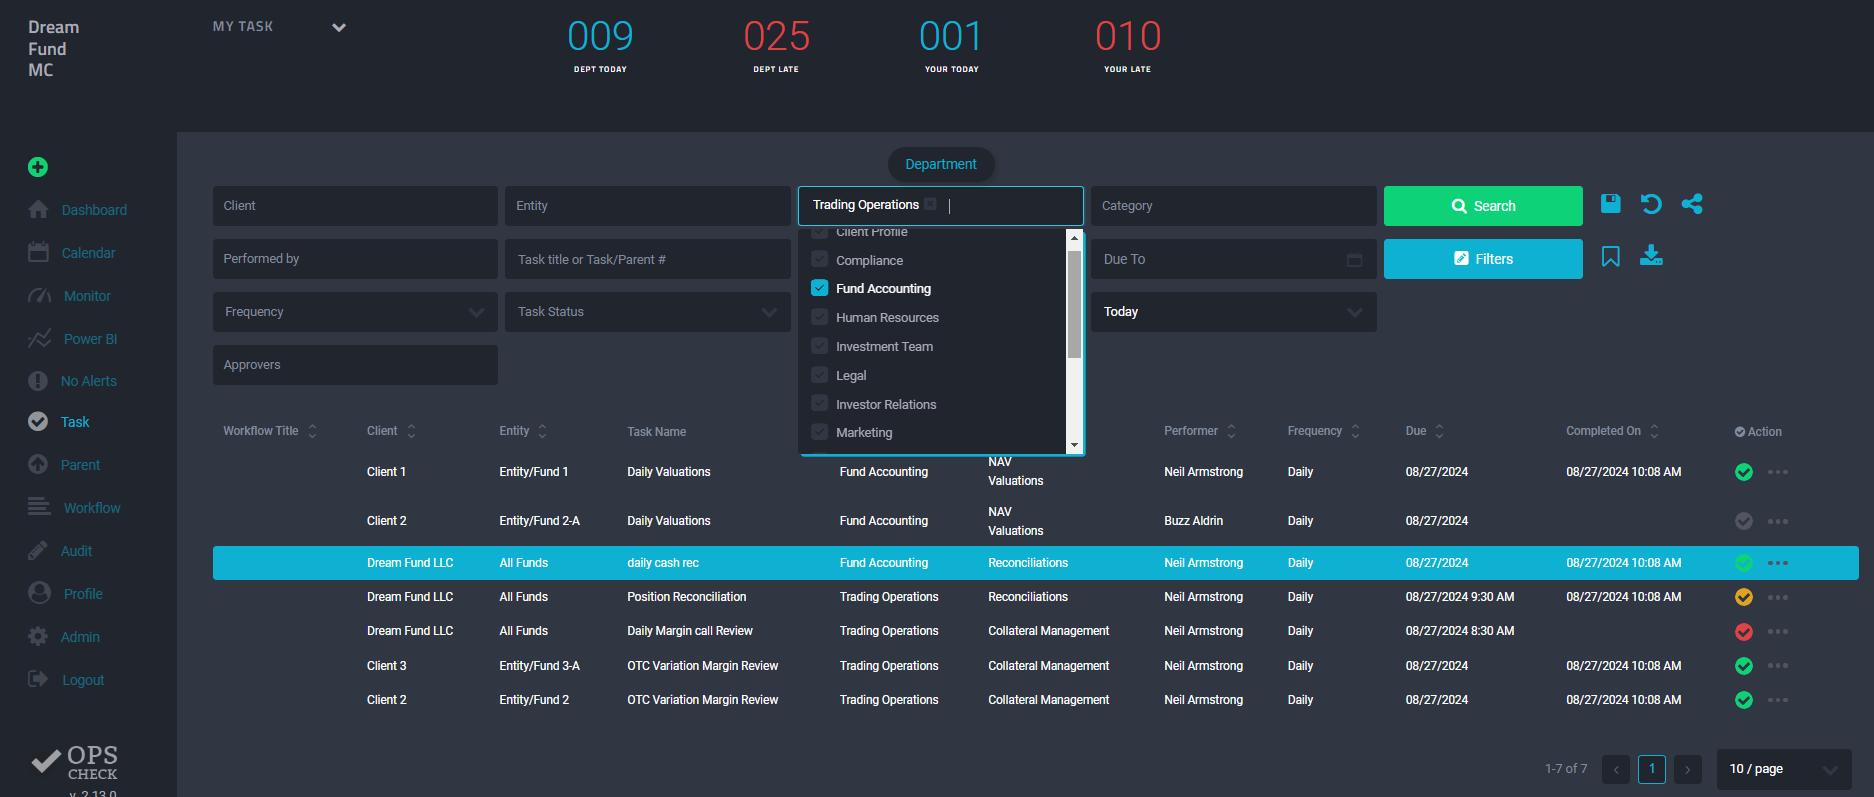Screen dimensions: 1874x797
Task: Click the Task title or Task/Parent # field
Action: [x=648, y=259]
